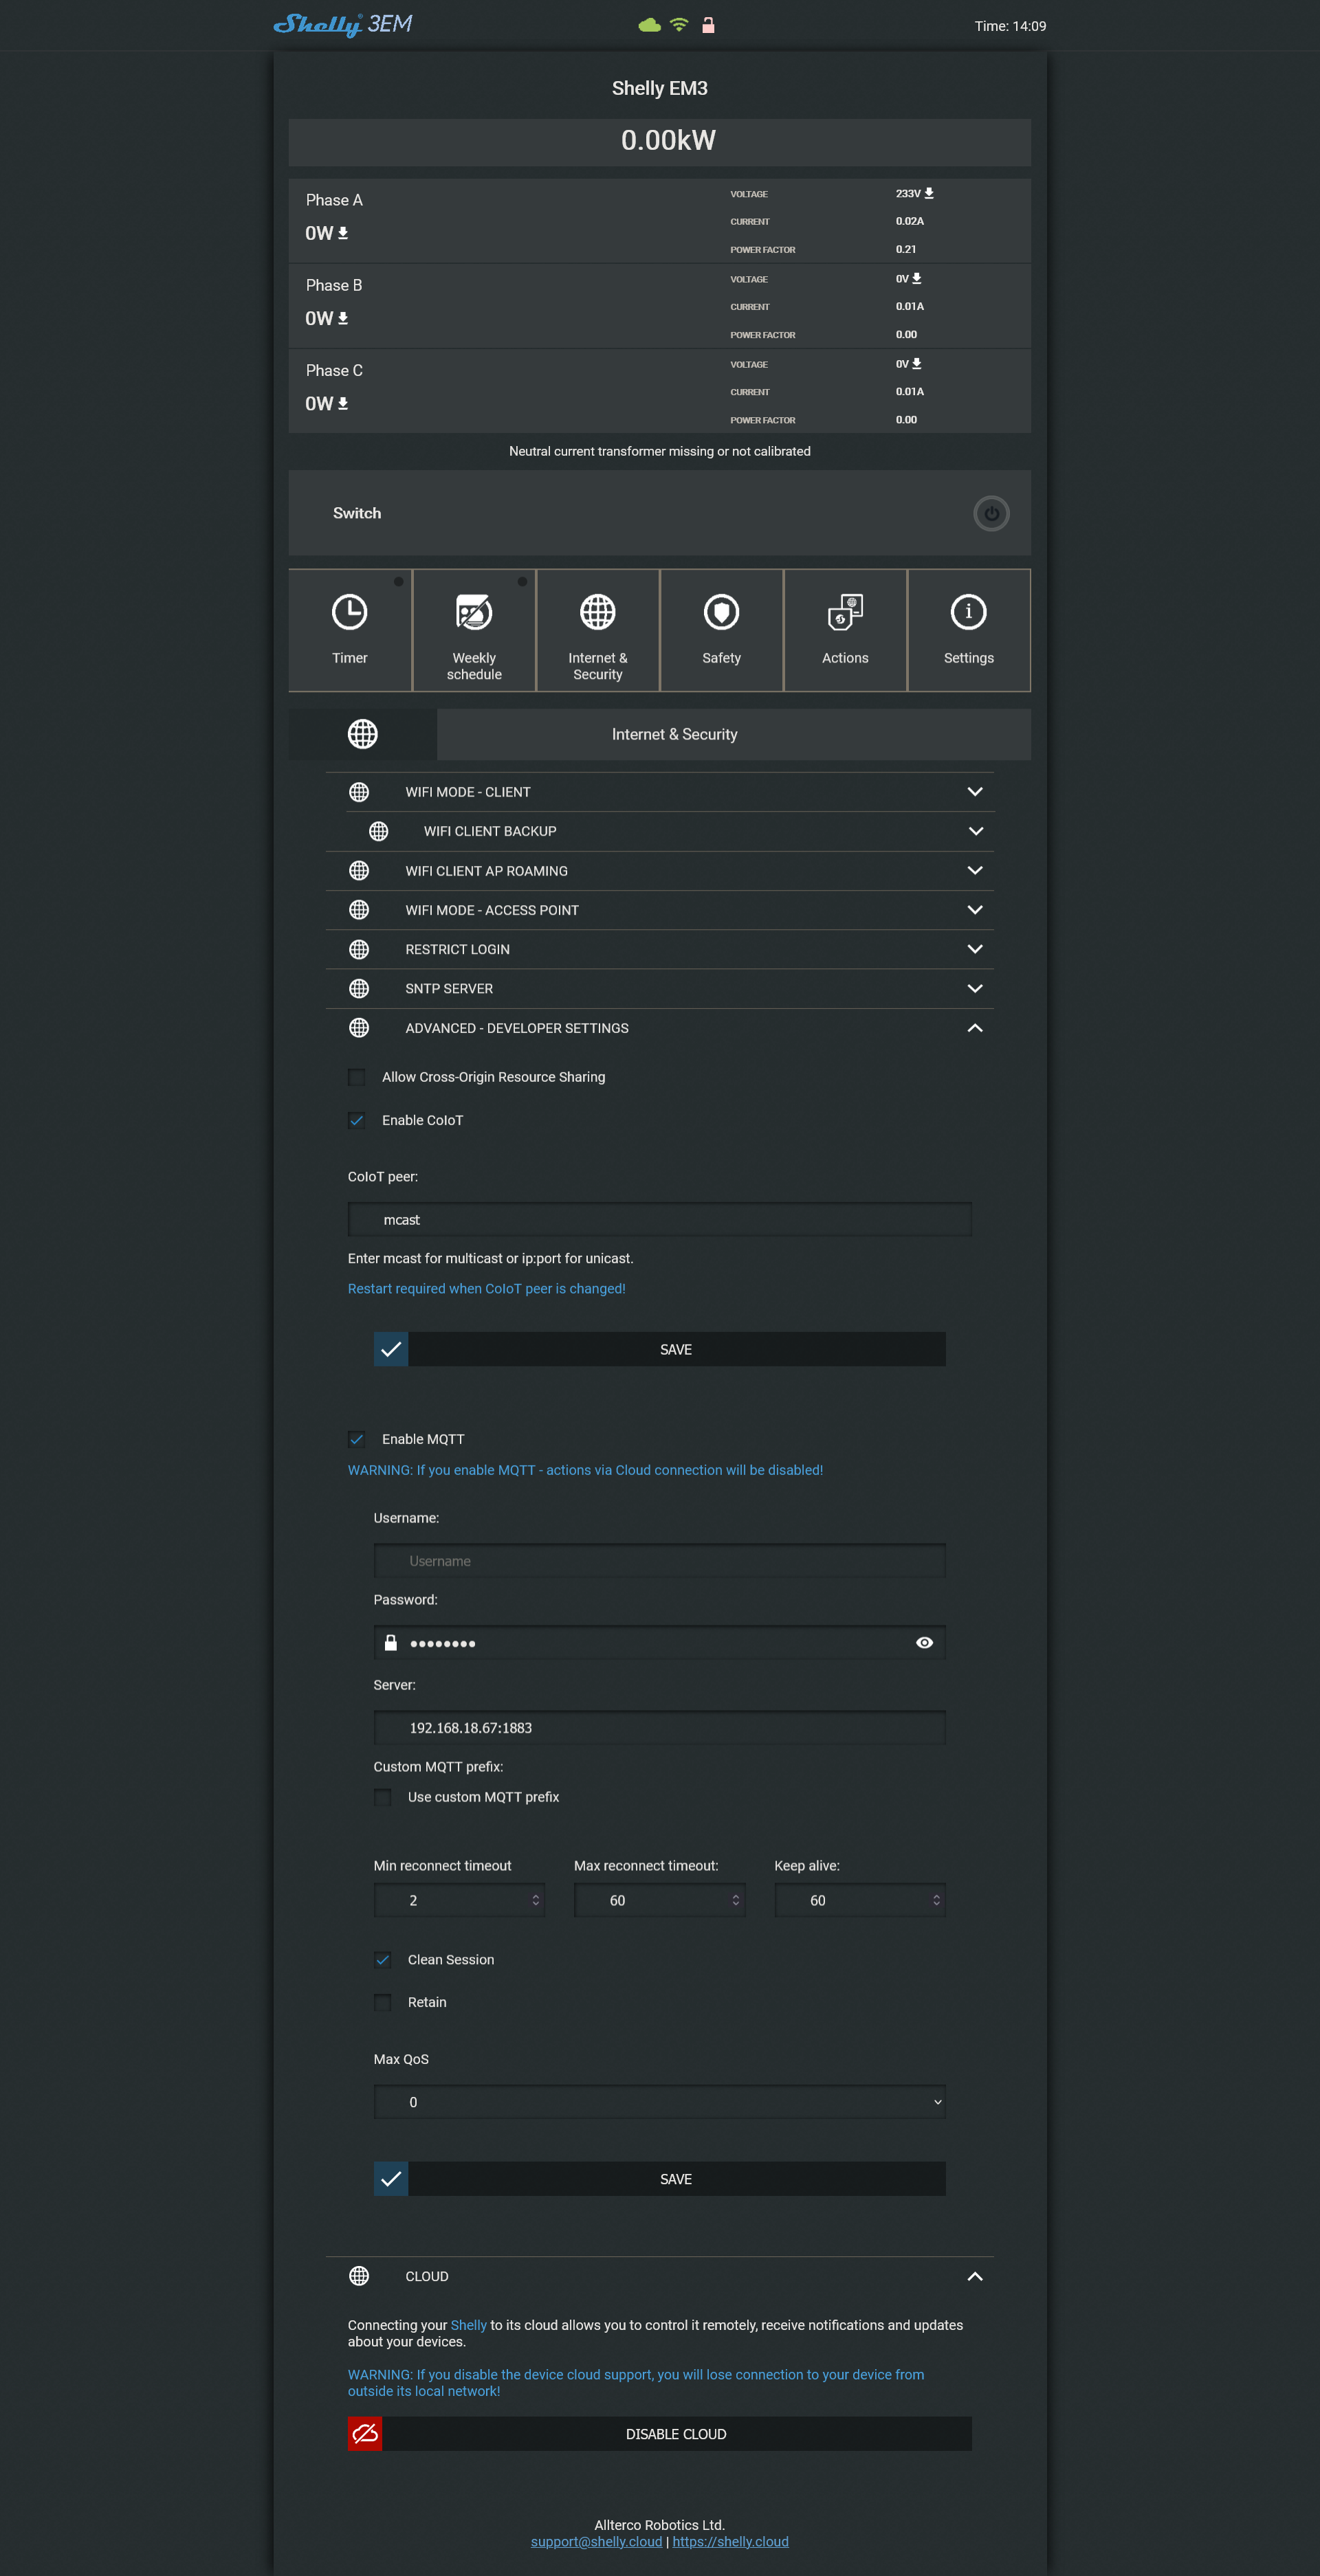Image resolution: width=1320 pixels, height=2576 pixels.
Task: Expand WIFI CLIENT AP ROAMING chevron
Action: point(975,871)
